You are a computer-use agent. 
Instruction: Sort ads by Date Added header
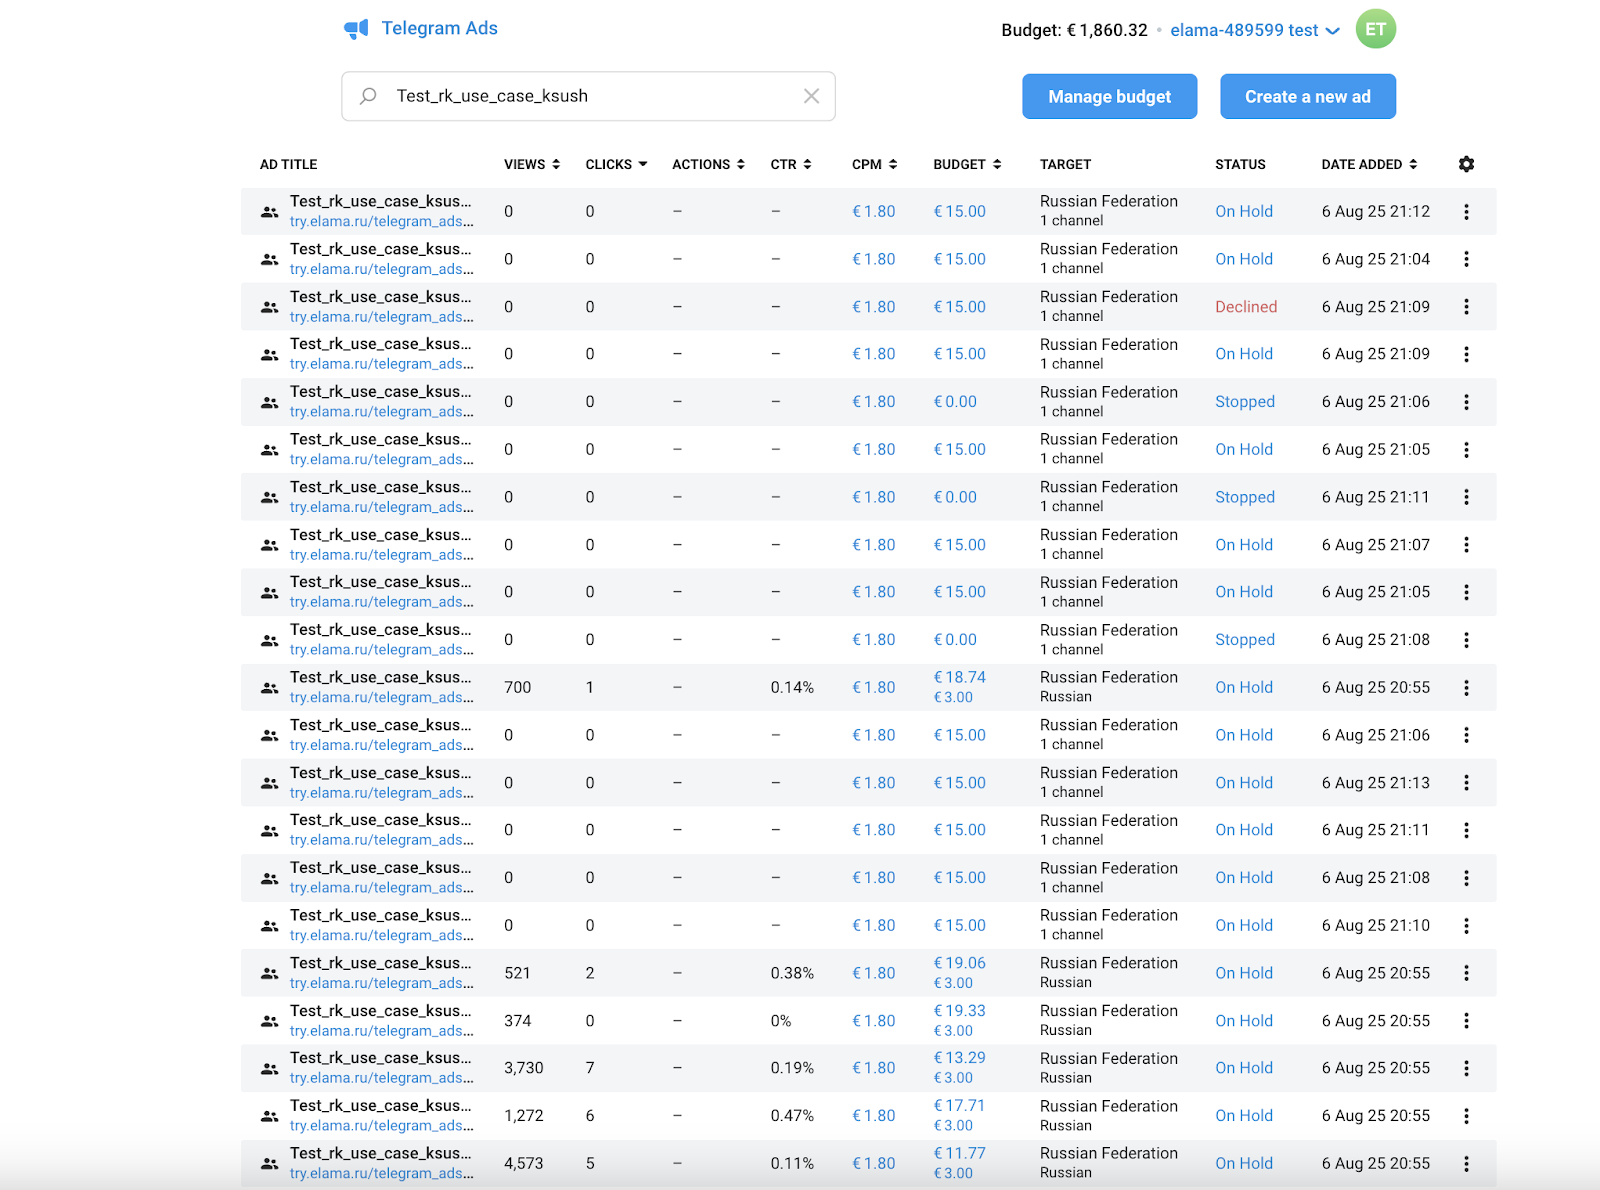point(1368,164)
